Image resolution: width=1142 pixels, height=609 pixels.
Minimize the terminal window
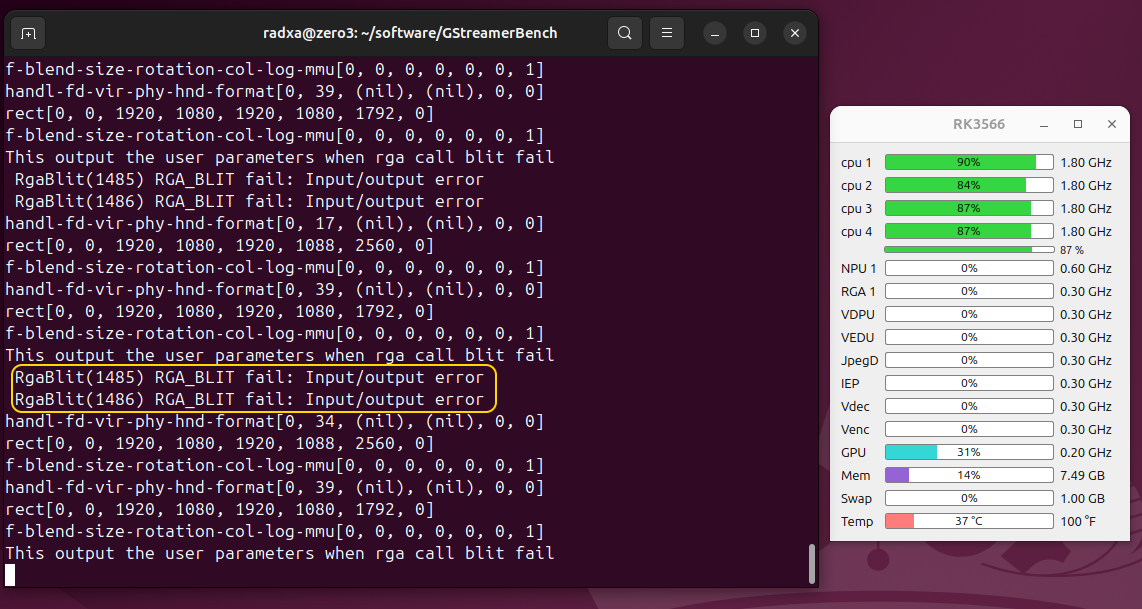[715, 34]
